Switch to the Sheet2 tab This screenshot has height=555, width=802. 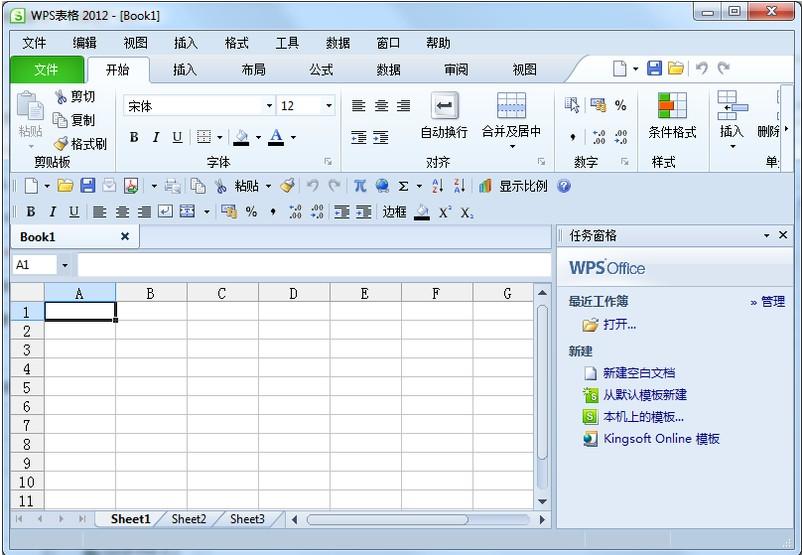[x=189, y=519]
